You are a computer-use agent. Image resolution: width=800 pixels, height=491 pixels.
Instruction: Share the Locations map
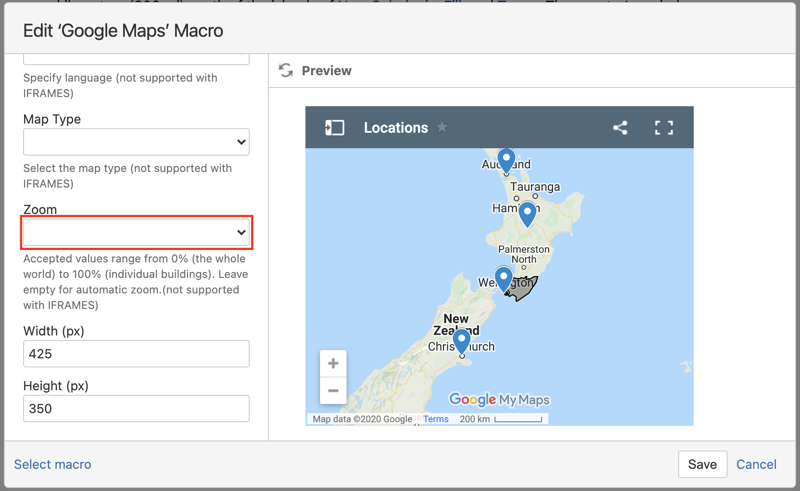pos(620,128)
